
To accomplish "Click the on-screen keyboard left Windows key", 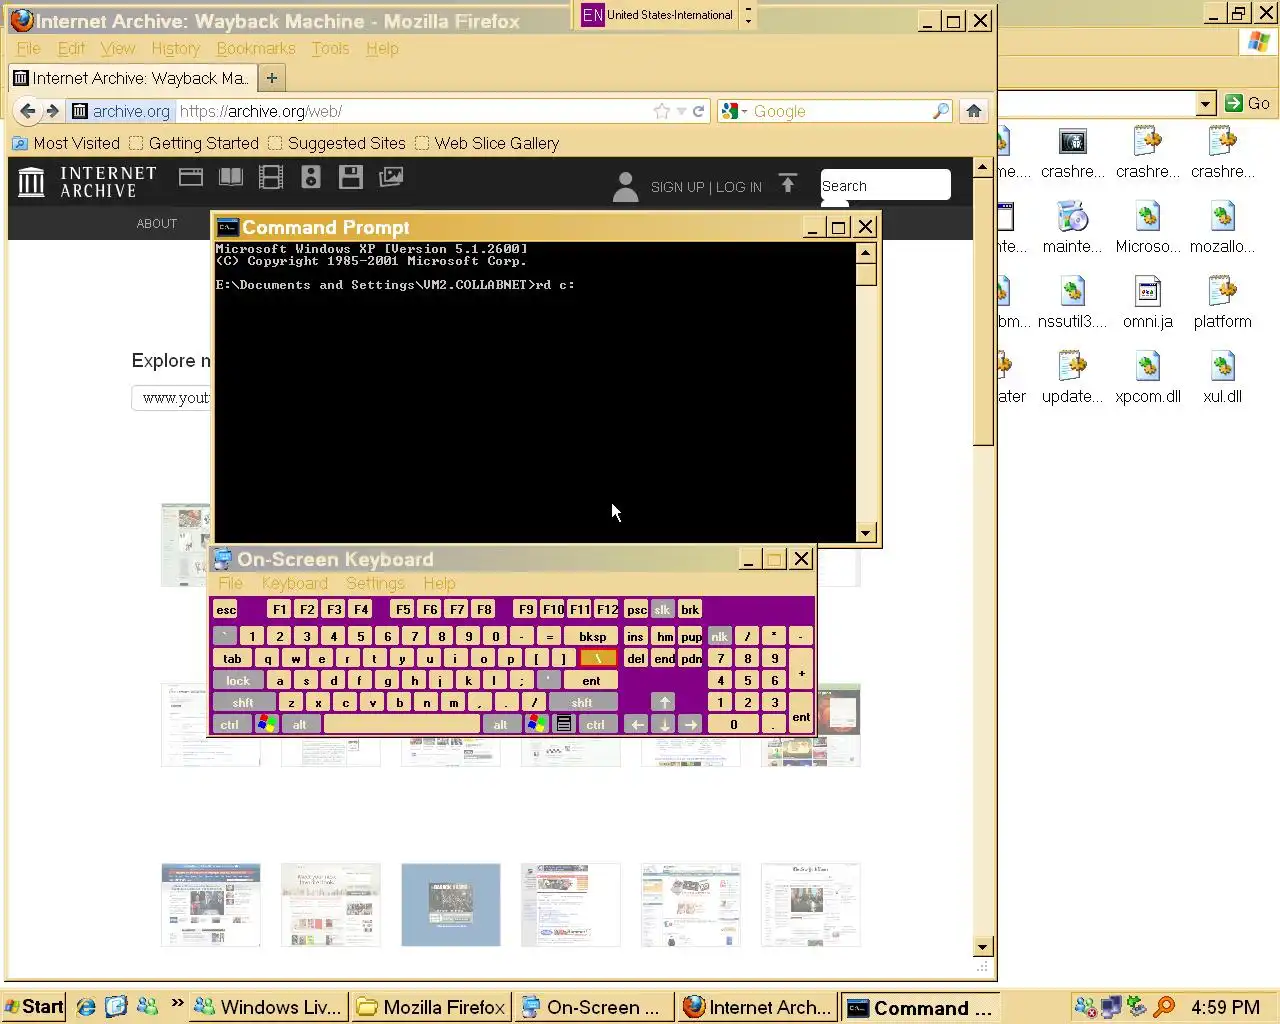I will coord(266,724).
